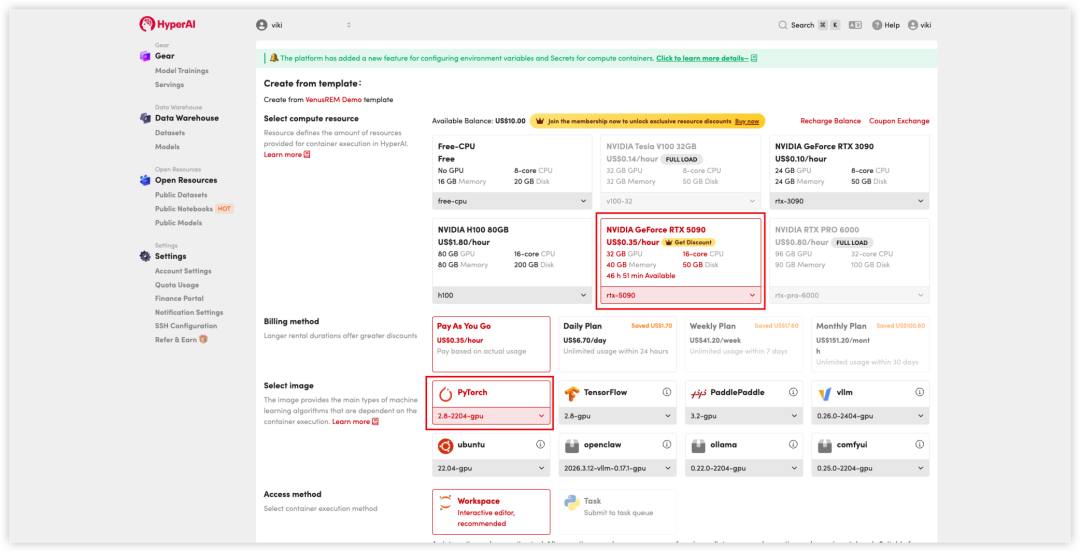Click the comfyui image icon
1080x552 pixels.
(824, 446)
